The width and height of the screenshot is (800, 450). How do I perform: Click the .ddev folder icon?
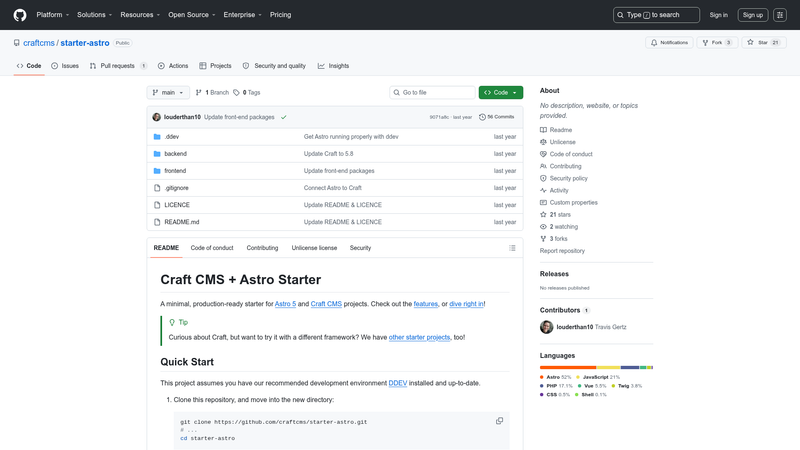coord(157,137)
